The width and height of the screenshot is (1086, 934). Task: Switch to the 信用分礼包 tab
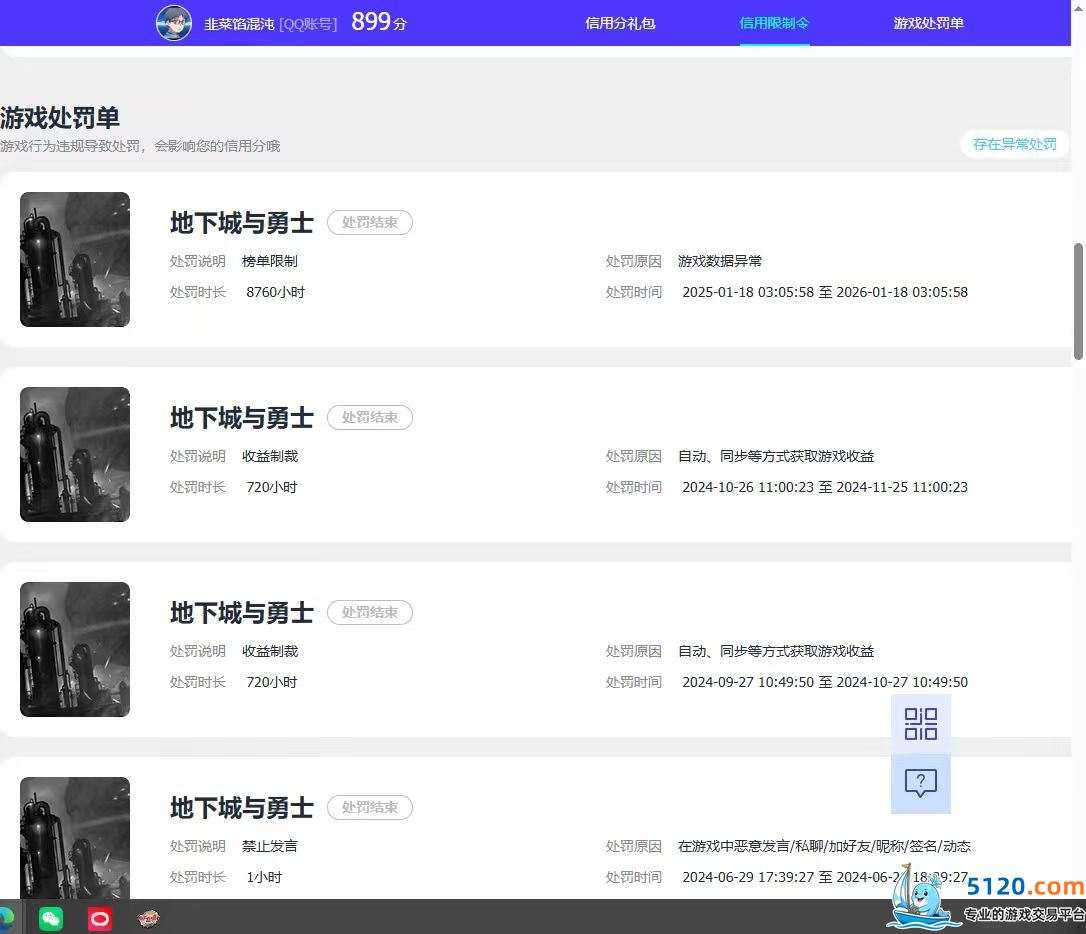[620, 23]
